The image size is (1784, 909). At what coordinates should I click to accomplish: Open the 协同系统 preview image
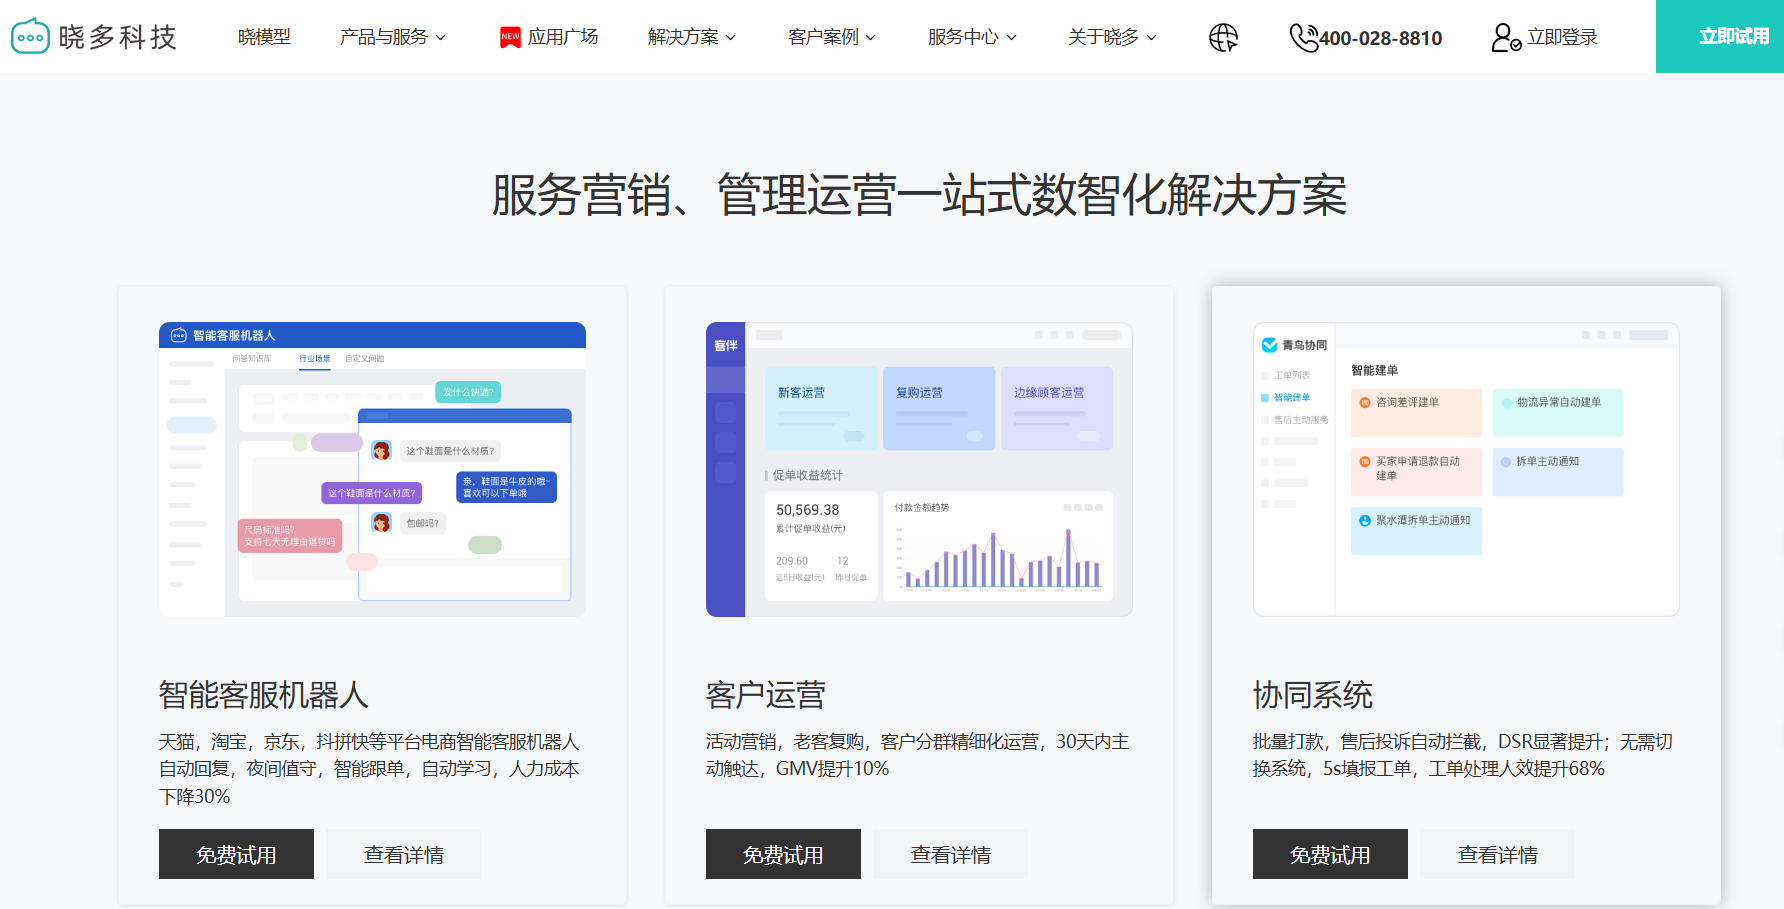[1466, 469]
